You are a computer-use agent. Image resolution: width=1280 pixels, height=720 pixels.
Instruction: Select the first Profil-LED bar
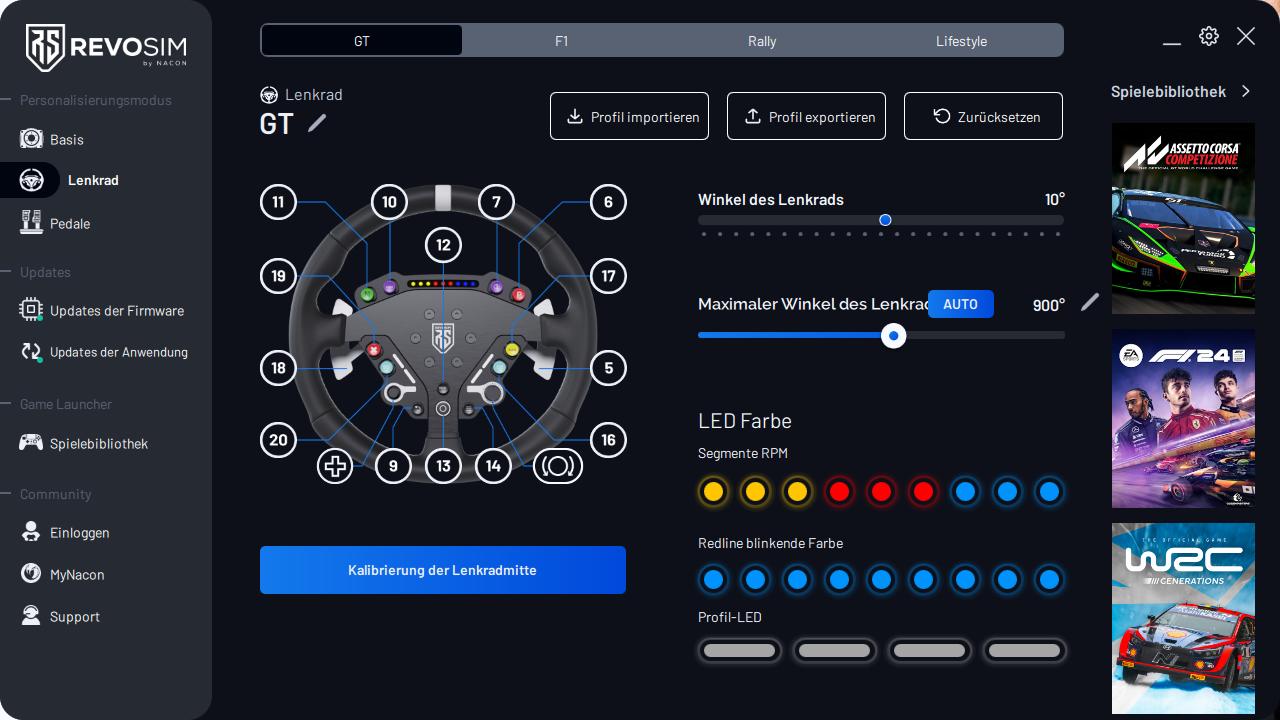click(740, 651)
